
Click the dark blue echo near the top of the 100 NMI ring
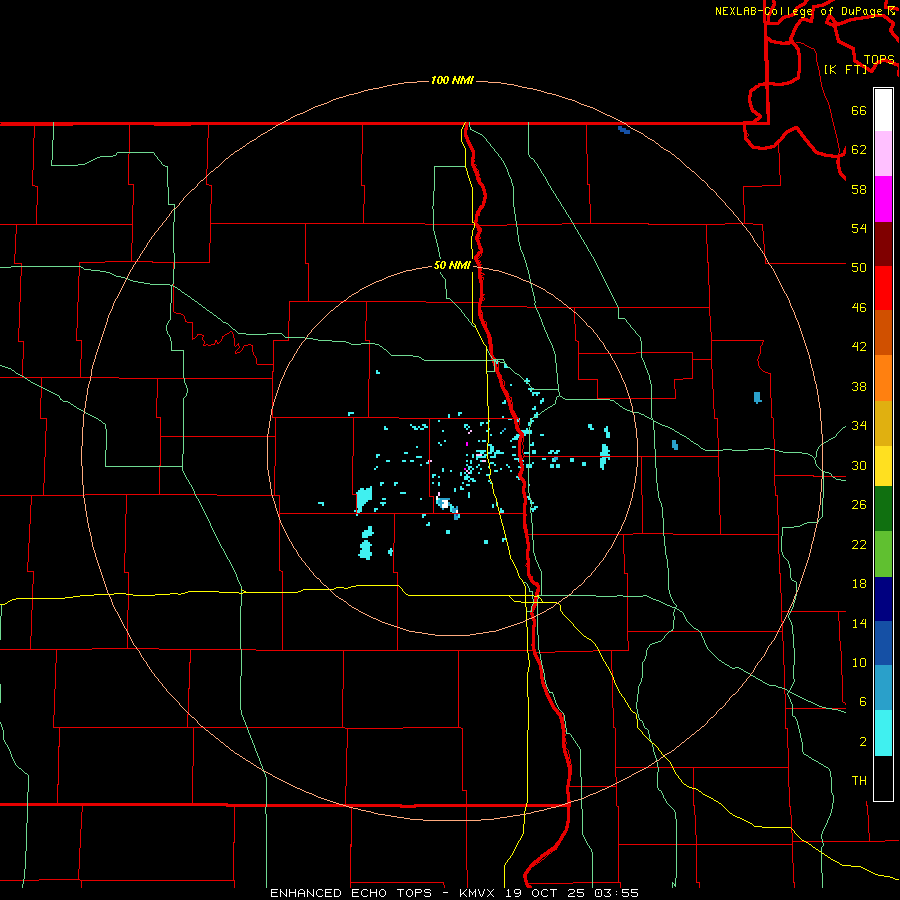tap(624, 130)
